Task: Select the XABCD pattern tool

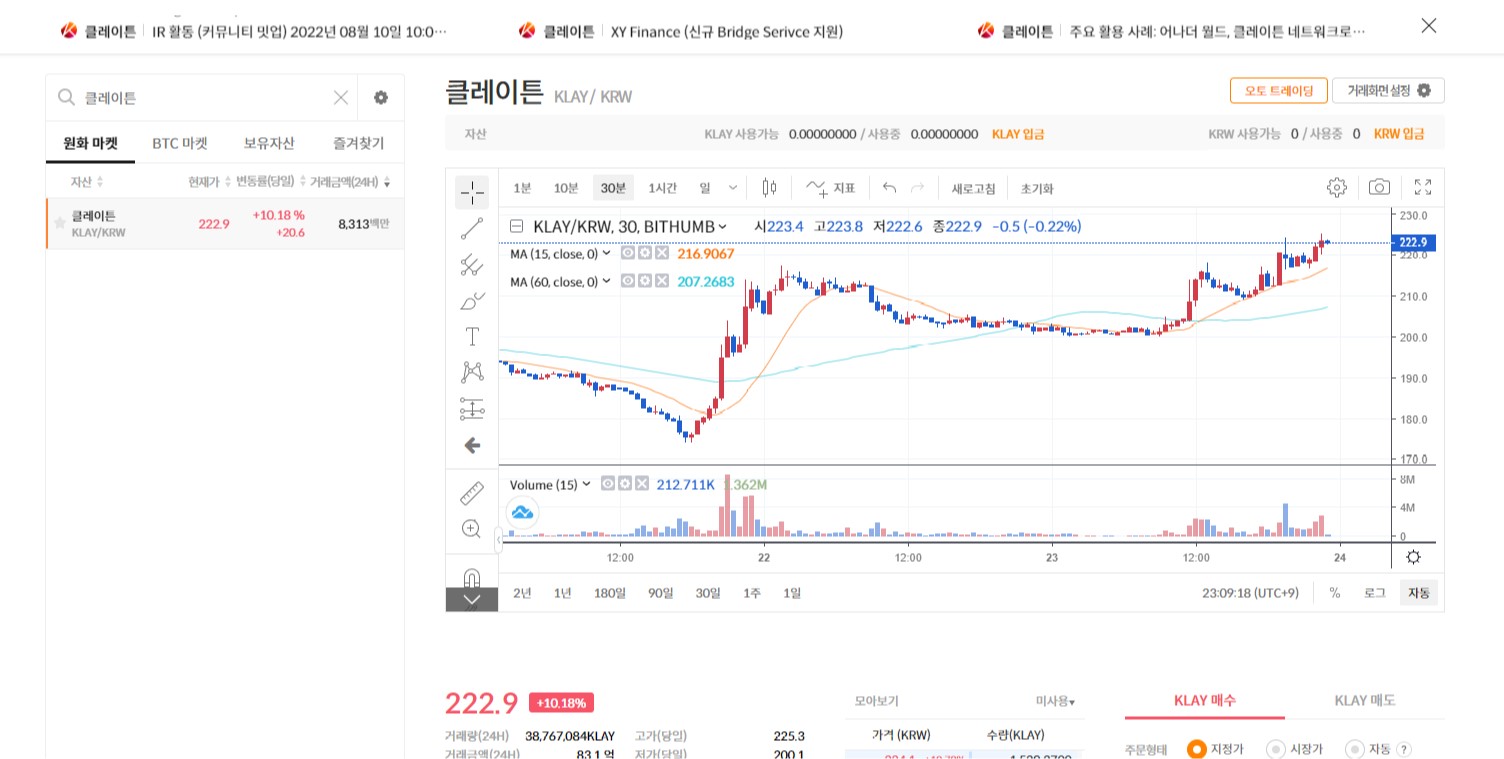Action: [x=472, y=372]
